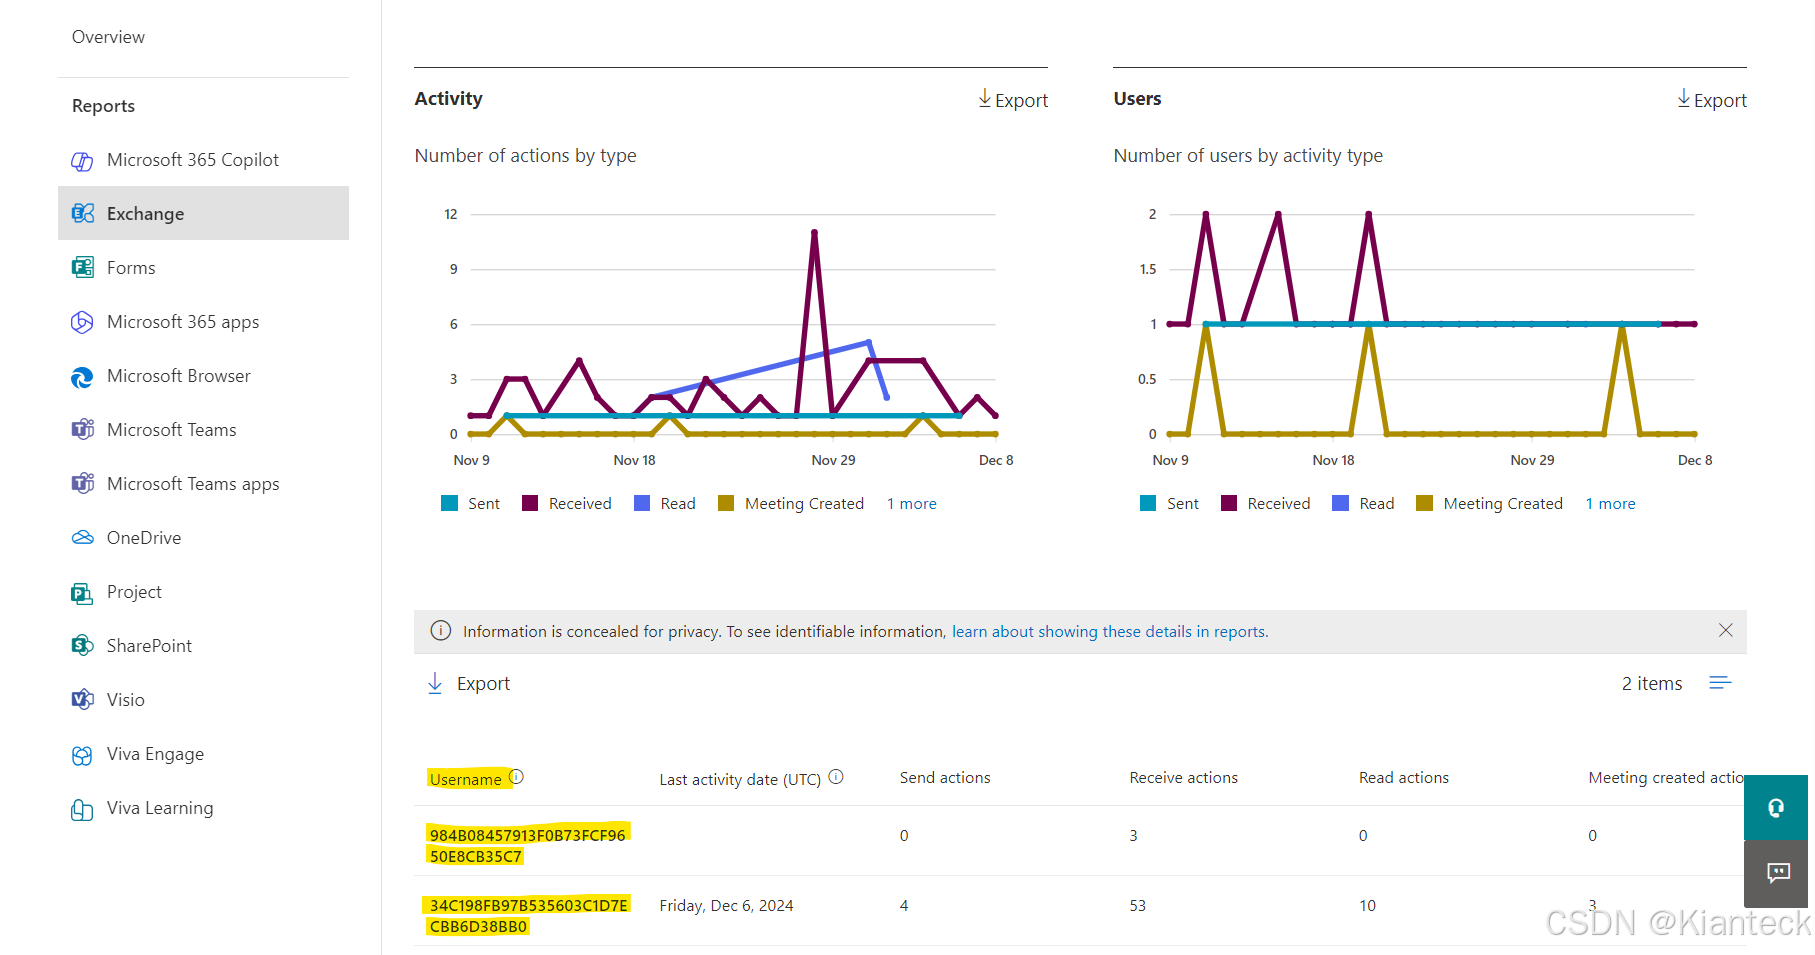Click the info icon beside privacy message
The height and width of the screenshot is (955, 1815).
440,631
